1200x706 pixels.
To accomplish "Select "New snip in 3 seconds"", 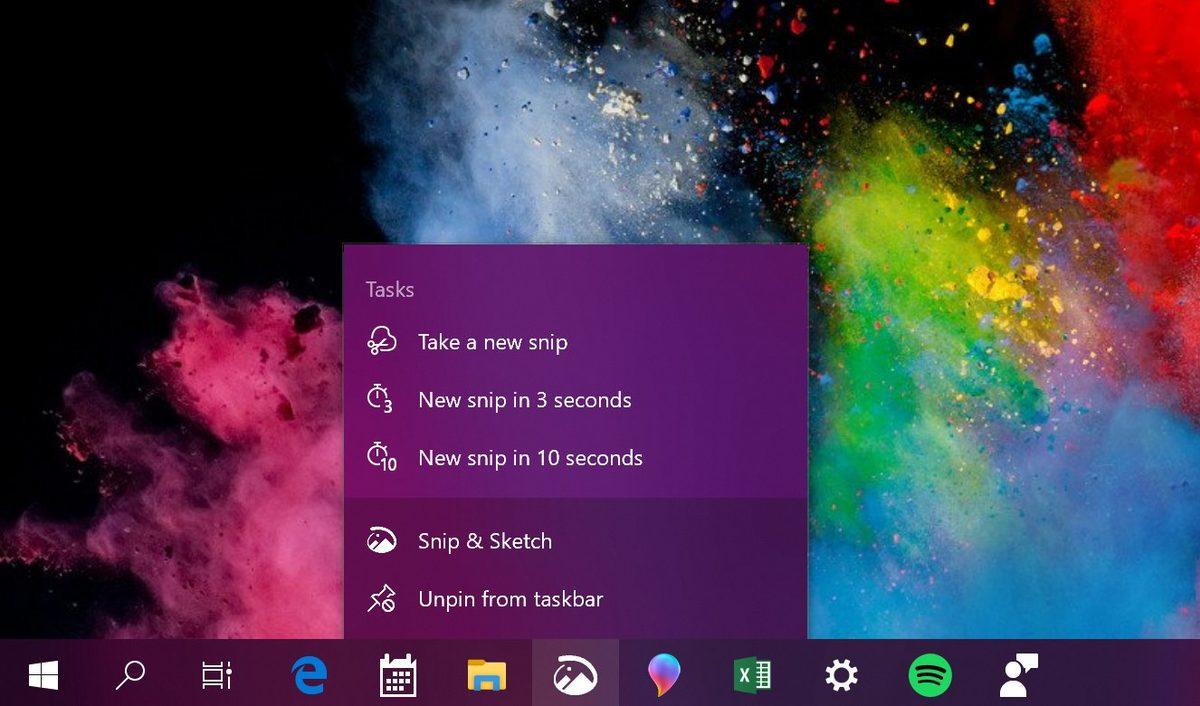I will point(524,399).
